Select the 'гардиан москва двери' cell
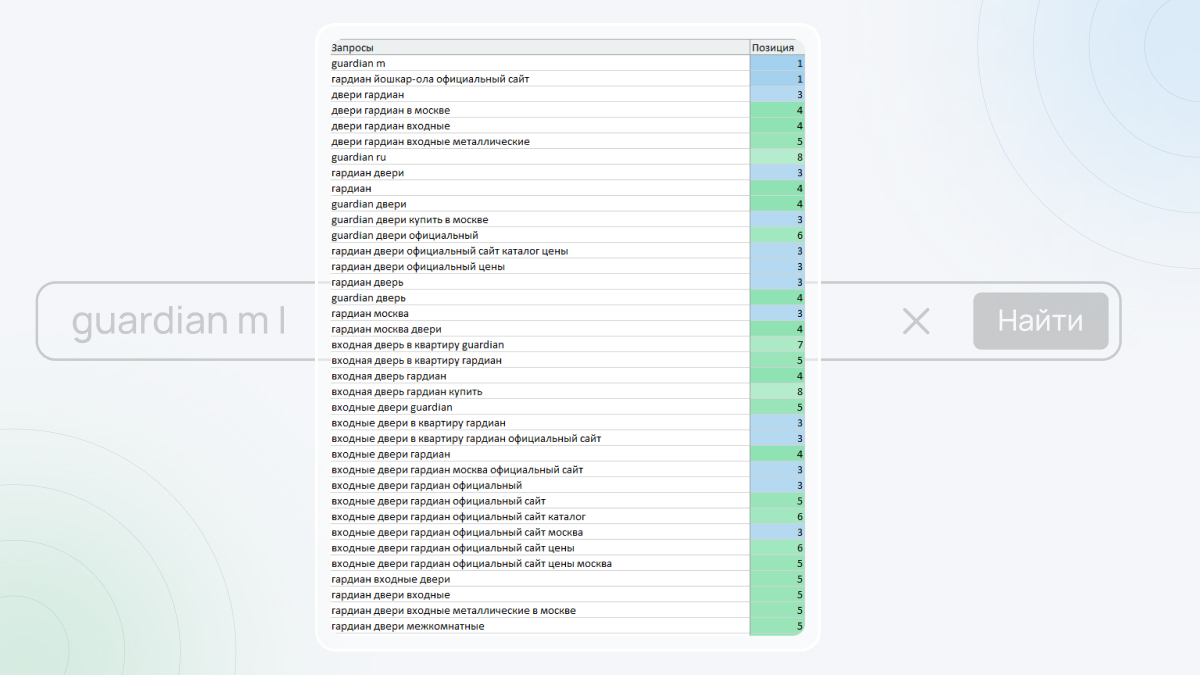This screenshot has height=675, width=1200. coord(540,329)
